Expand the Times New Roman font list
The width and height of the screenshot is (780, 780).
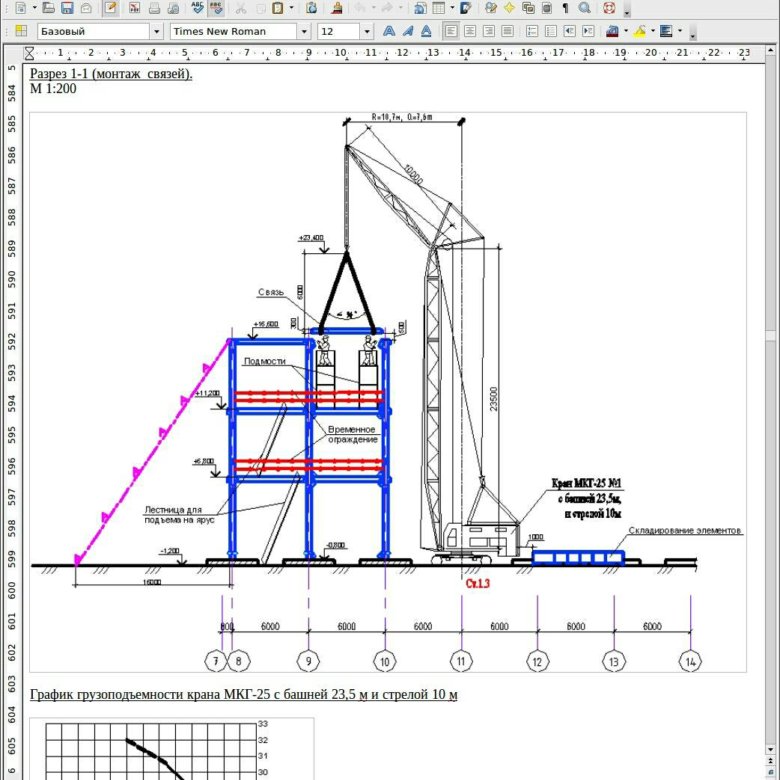[303, 31]
